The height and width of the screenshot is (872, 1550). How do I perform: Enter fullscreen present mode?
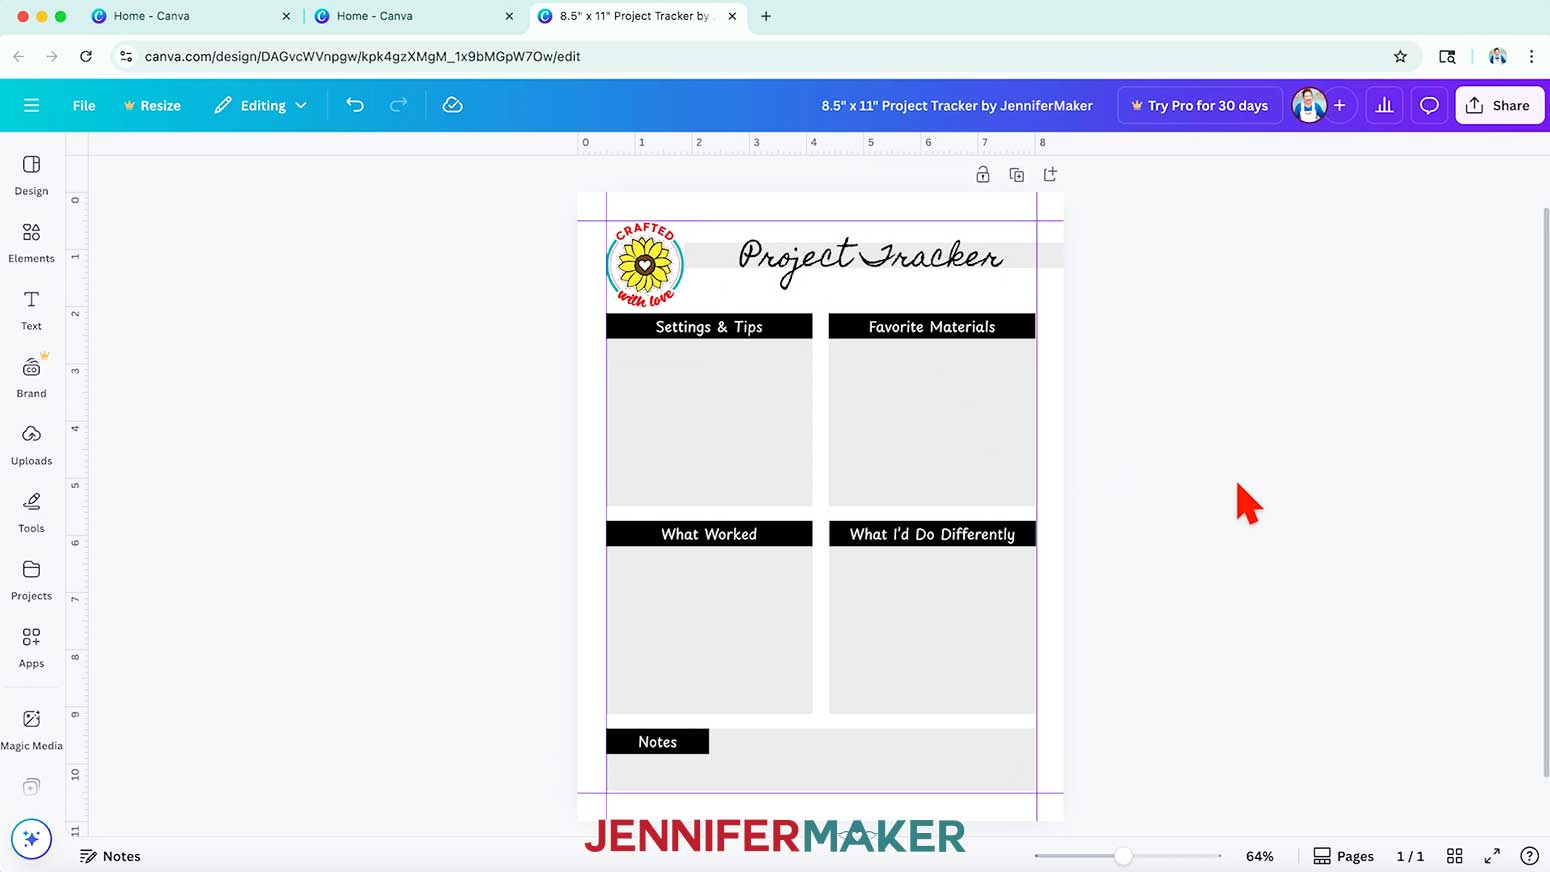click(x=1492, y=856)
